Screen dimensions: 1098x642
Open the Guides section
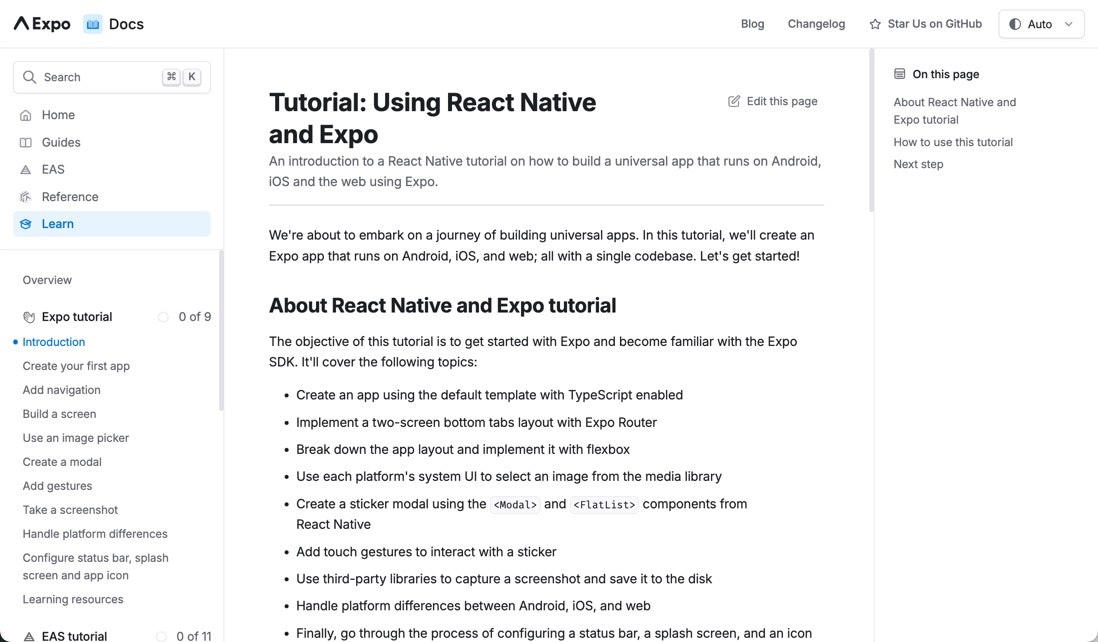tap(111, 142)
